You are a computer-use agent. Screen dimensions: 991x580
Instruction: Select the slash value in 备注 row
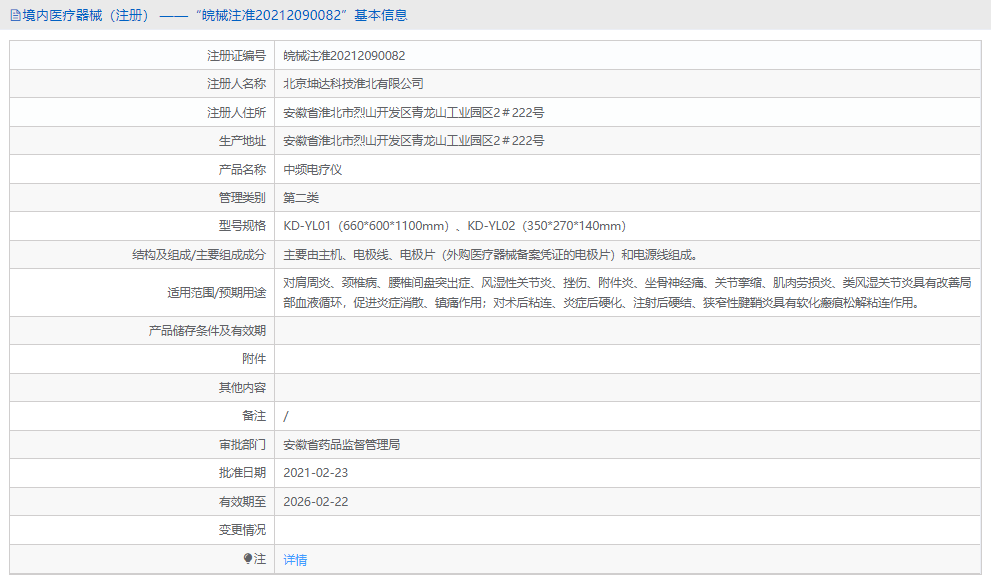(x=286, y=416)
